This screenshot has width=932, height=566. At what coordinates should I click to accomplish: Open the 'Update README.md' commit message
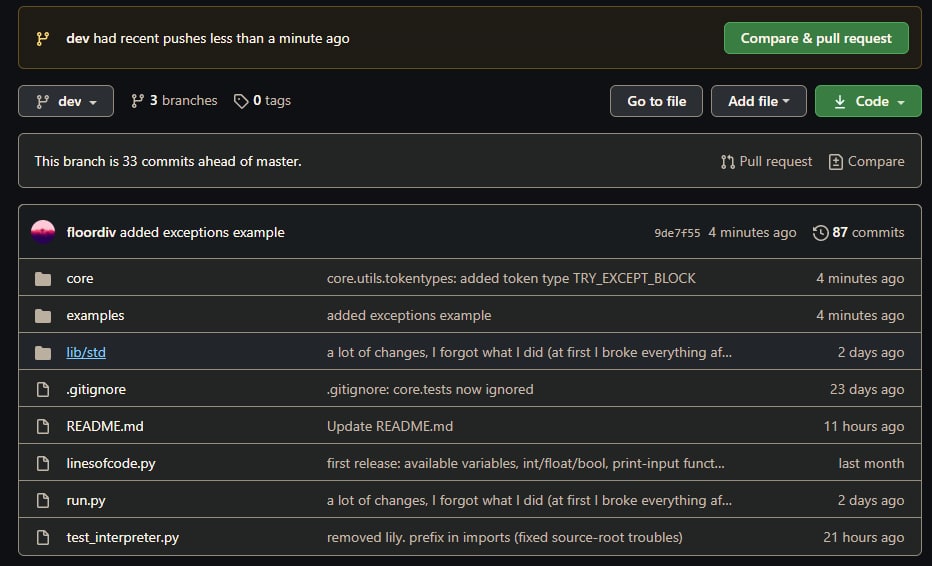pos(390,426)
